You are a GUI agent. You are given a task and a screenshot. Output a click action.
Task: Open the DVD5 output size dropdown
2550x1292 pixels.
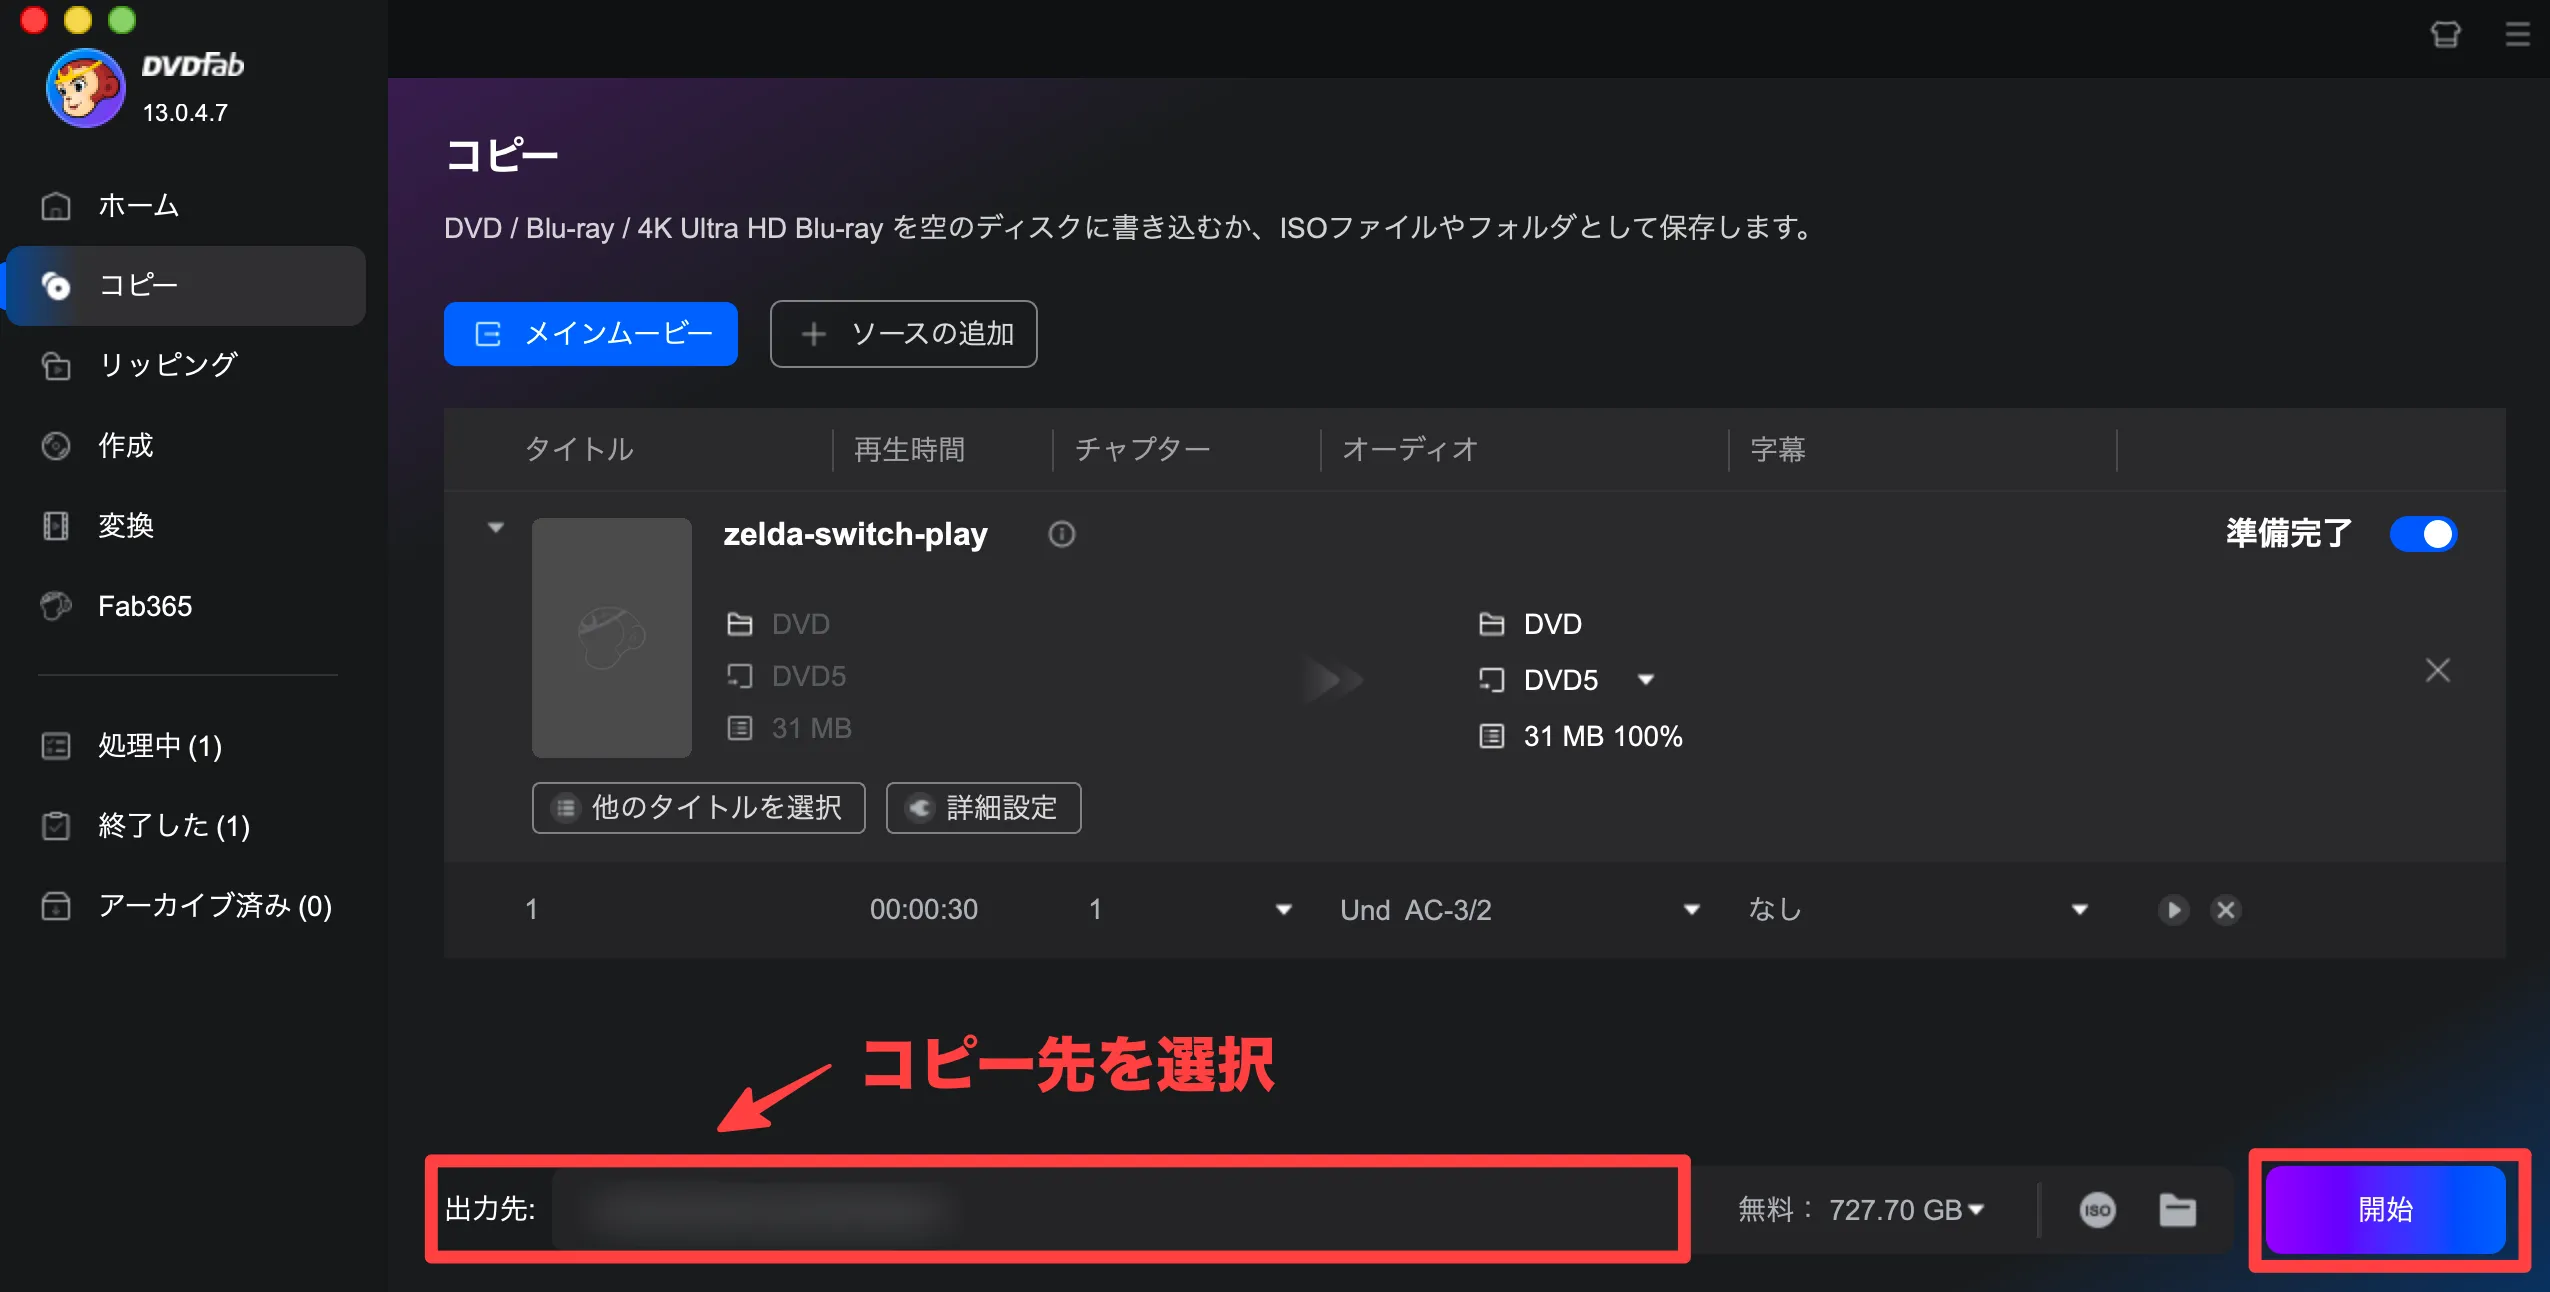(x=1645, y=680)
